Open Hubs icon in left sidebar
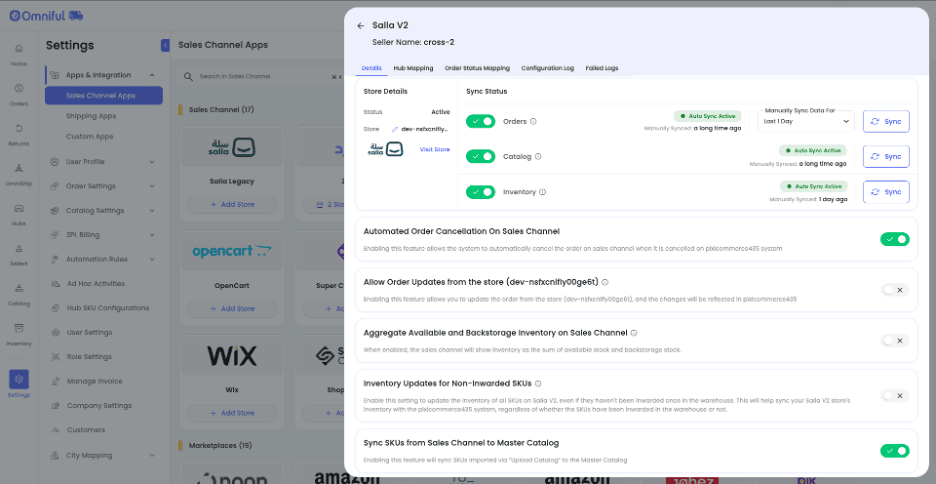Viewport: 936px width, 484px height. (19, 214)
